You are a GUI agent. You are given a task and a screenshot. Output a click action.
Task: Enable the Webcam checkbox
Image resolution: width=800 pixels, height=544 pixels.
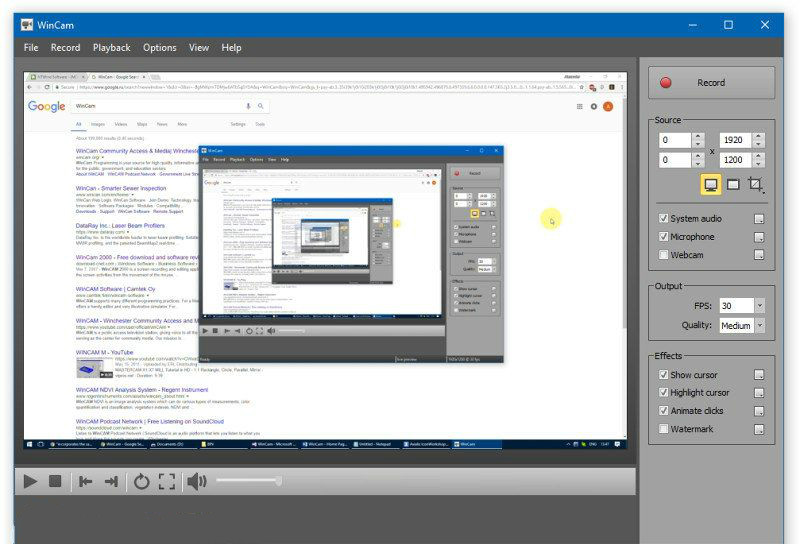(663, 255)
